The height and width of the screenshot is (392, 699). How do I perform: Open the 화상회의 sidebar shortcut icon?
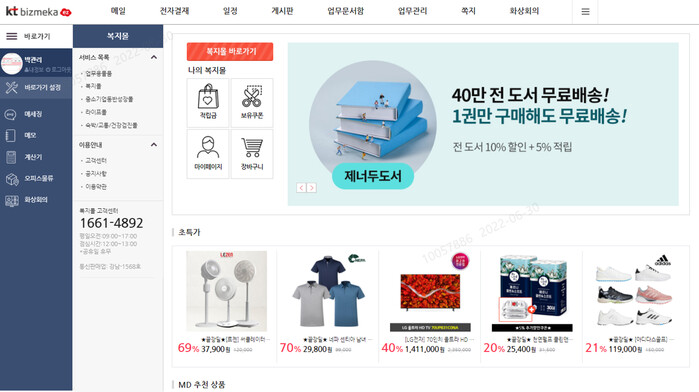click(x=12, y=200)
